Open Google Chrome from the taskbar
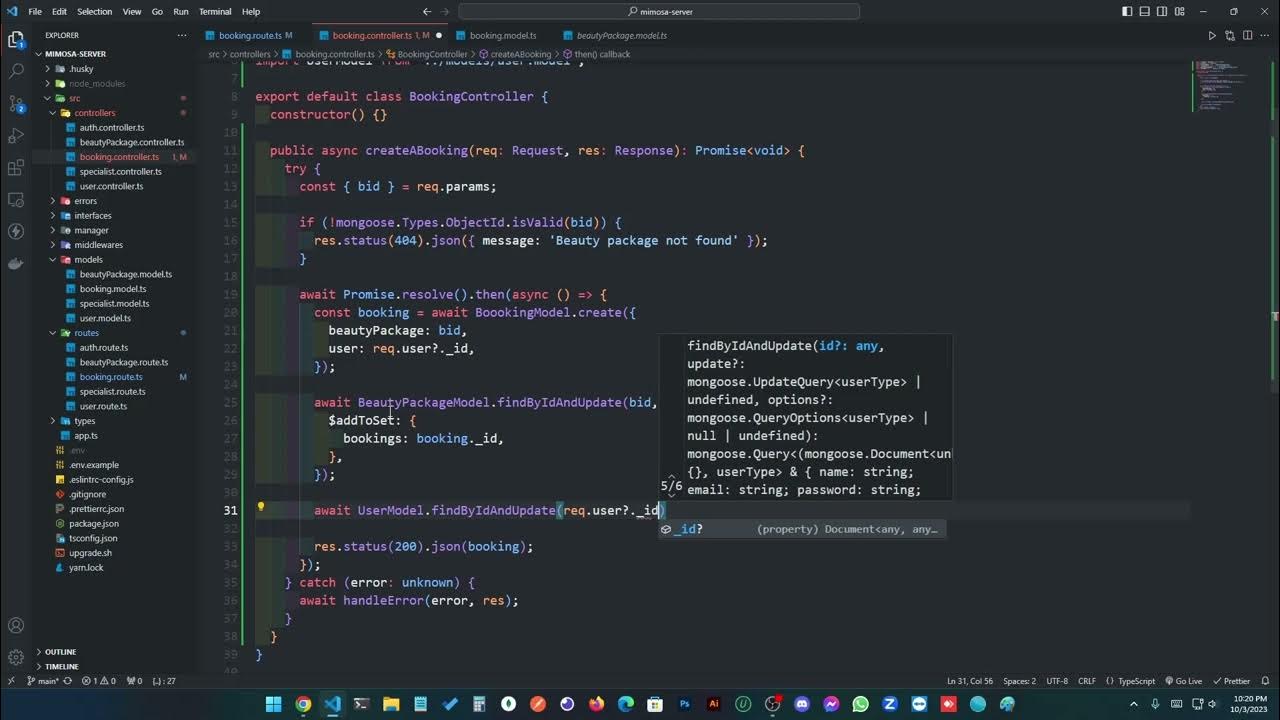 click(303, 704)
